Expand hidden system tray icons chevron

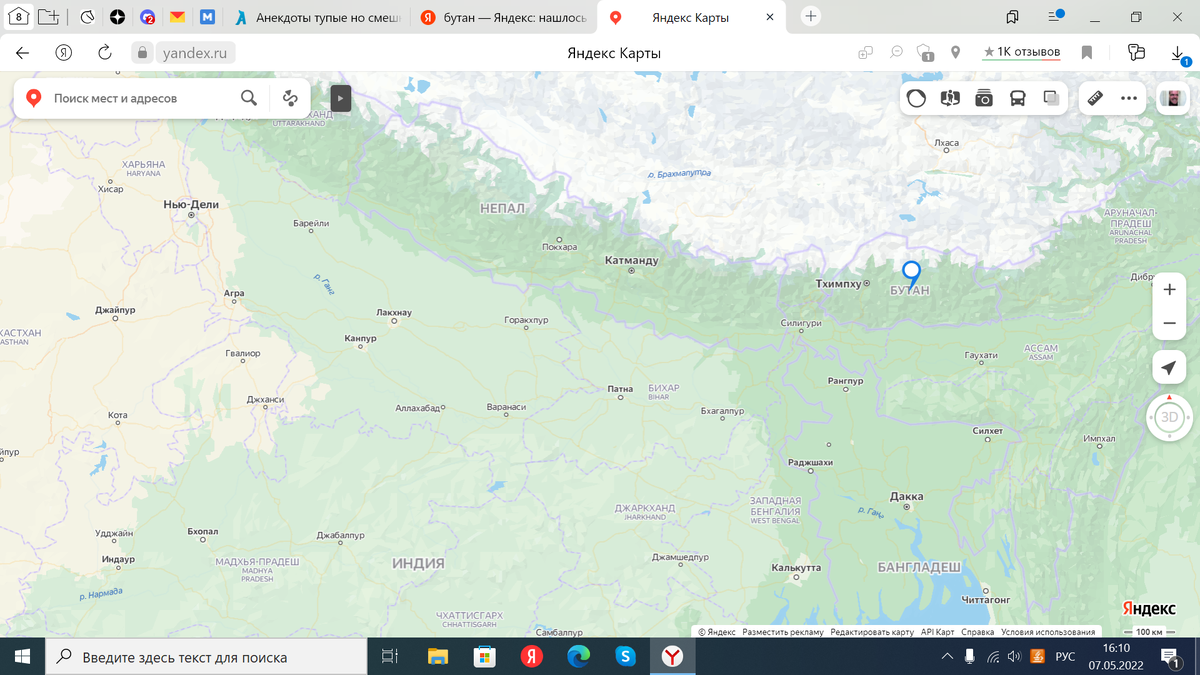(947, 656)
